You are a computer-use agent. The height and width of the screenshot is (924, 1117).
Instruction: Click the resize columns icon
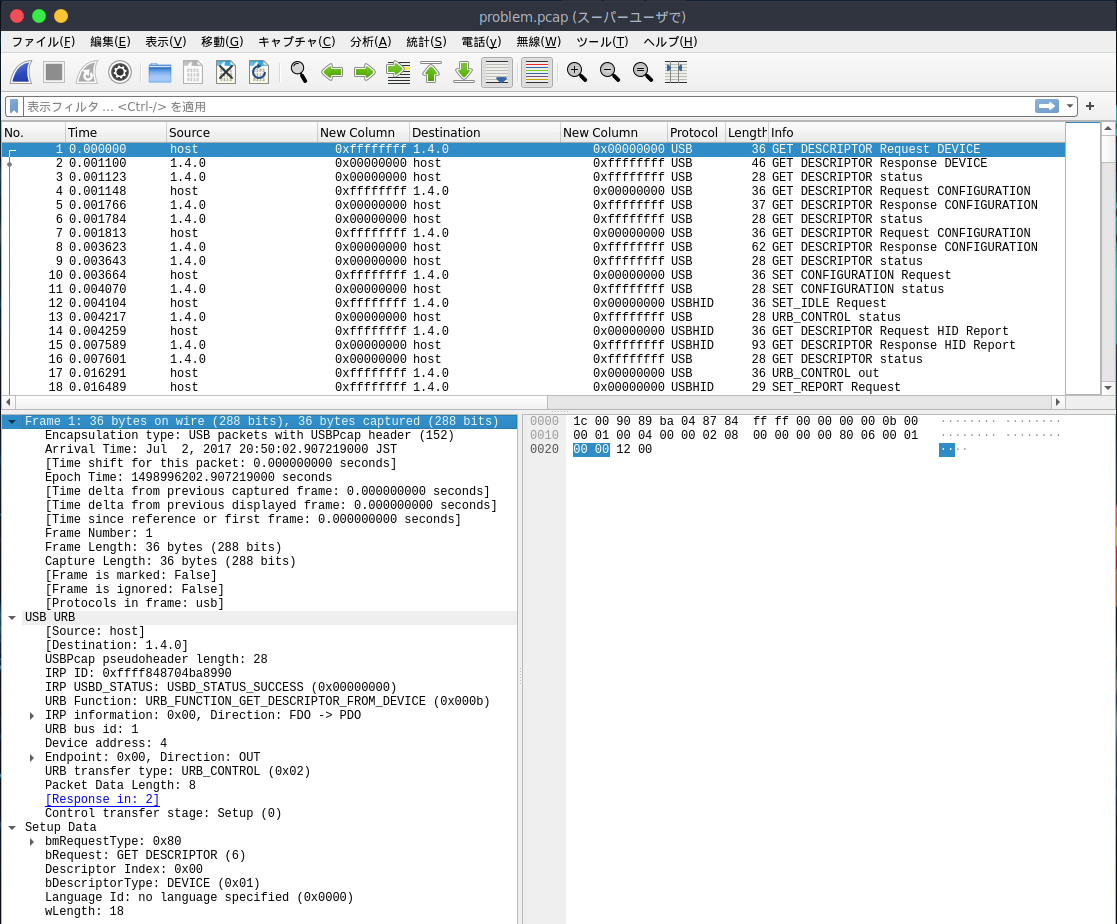(675, 72)
